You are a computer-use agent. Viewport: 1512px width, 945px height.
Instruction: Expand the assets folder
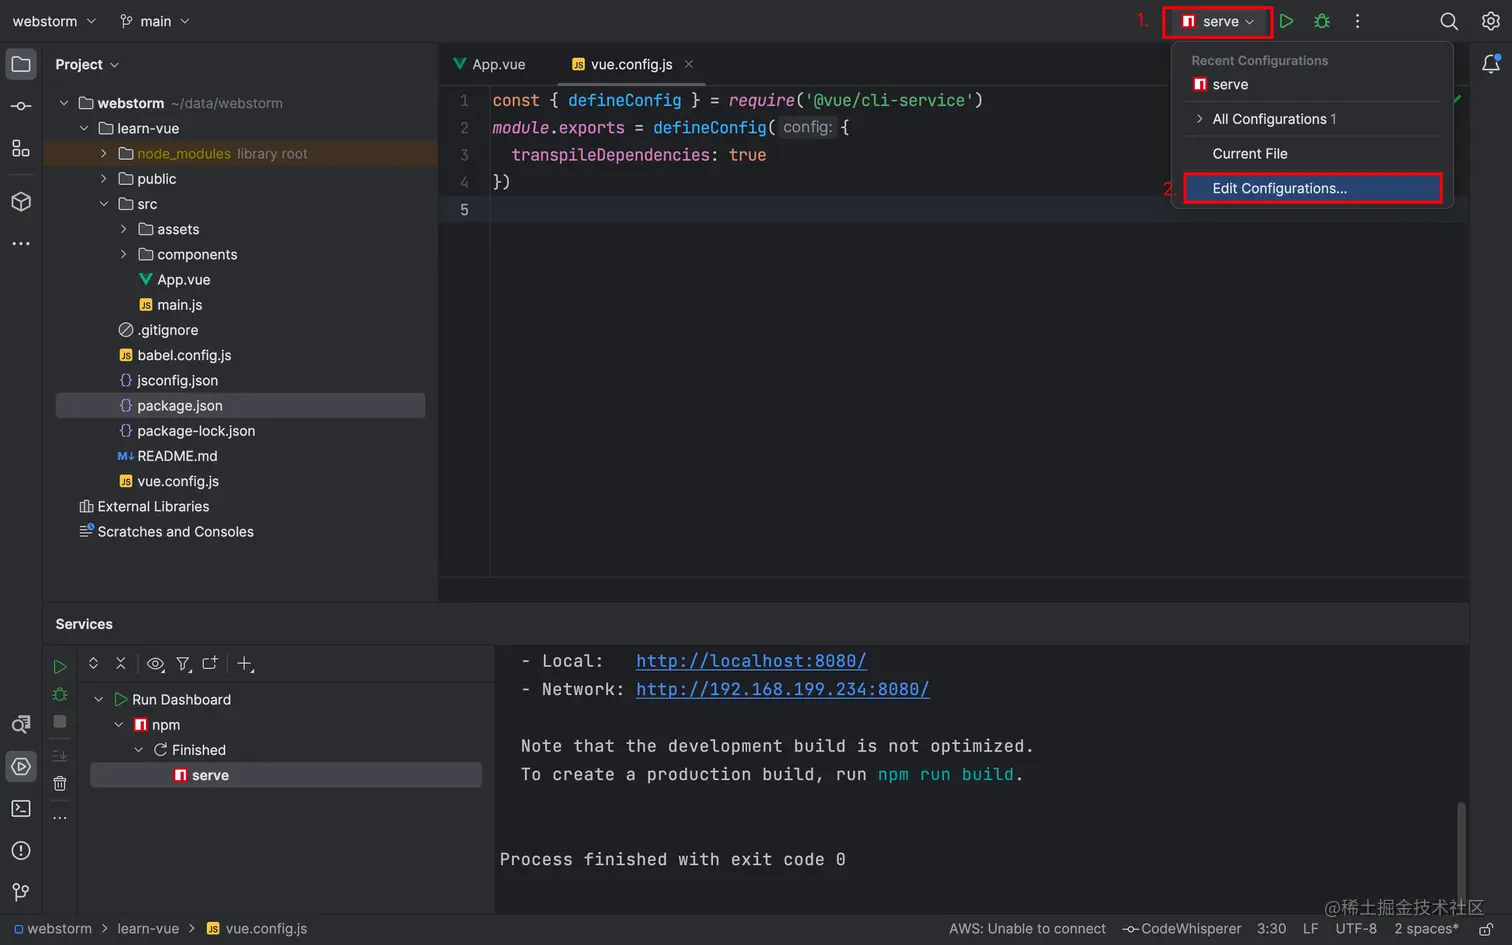[x=123, y=229]
